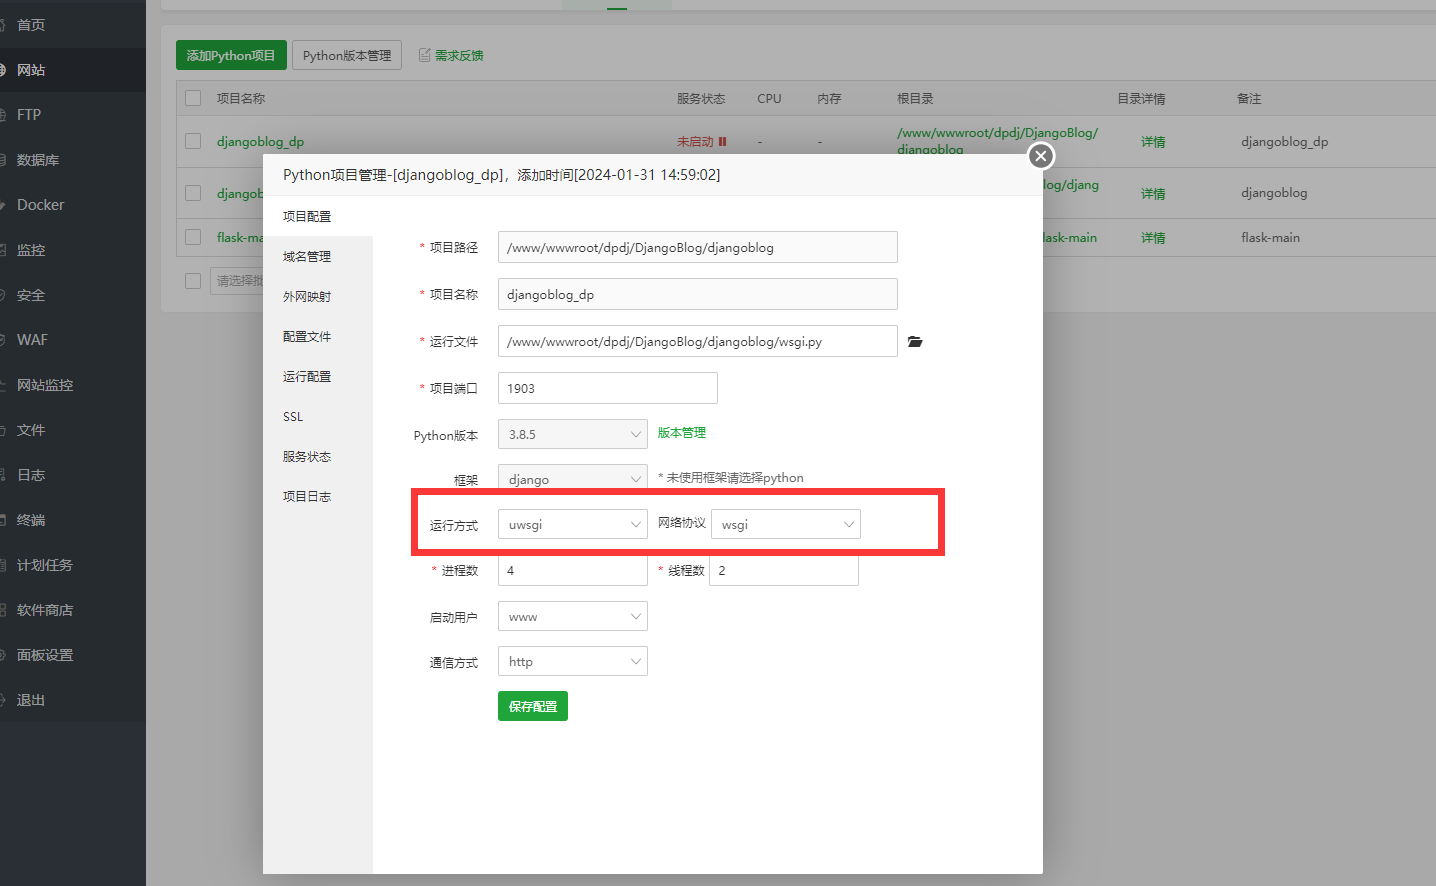This screenshot has width=1436, height=886.
Task: Click the feedback edit icon in toolbar
Action: tap(424, 55)
